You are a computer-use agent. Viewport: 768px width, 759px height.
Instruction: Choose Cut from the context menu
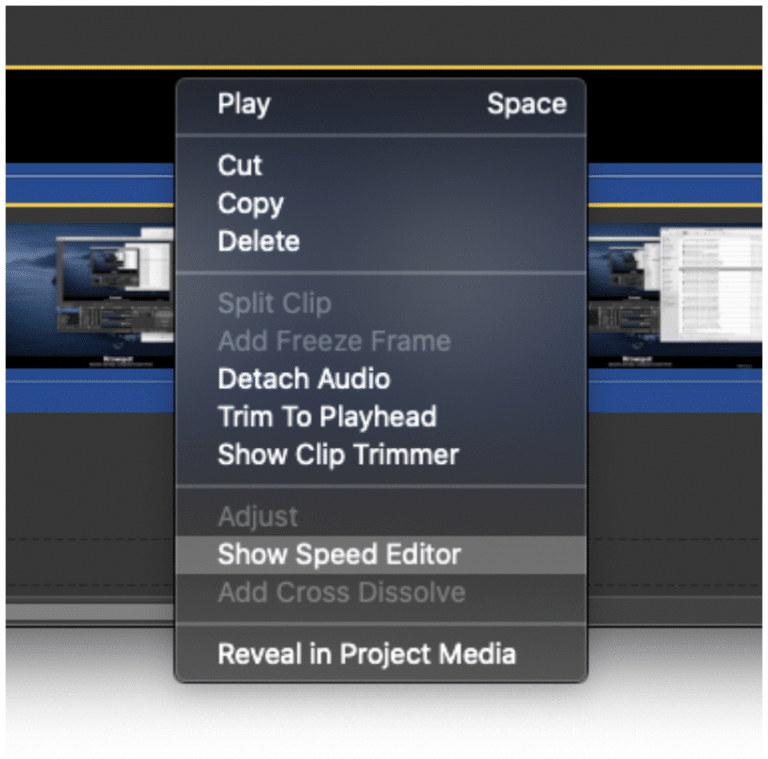tap(381, 165)
